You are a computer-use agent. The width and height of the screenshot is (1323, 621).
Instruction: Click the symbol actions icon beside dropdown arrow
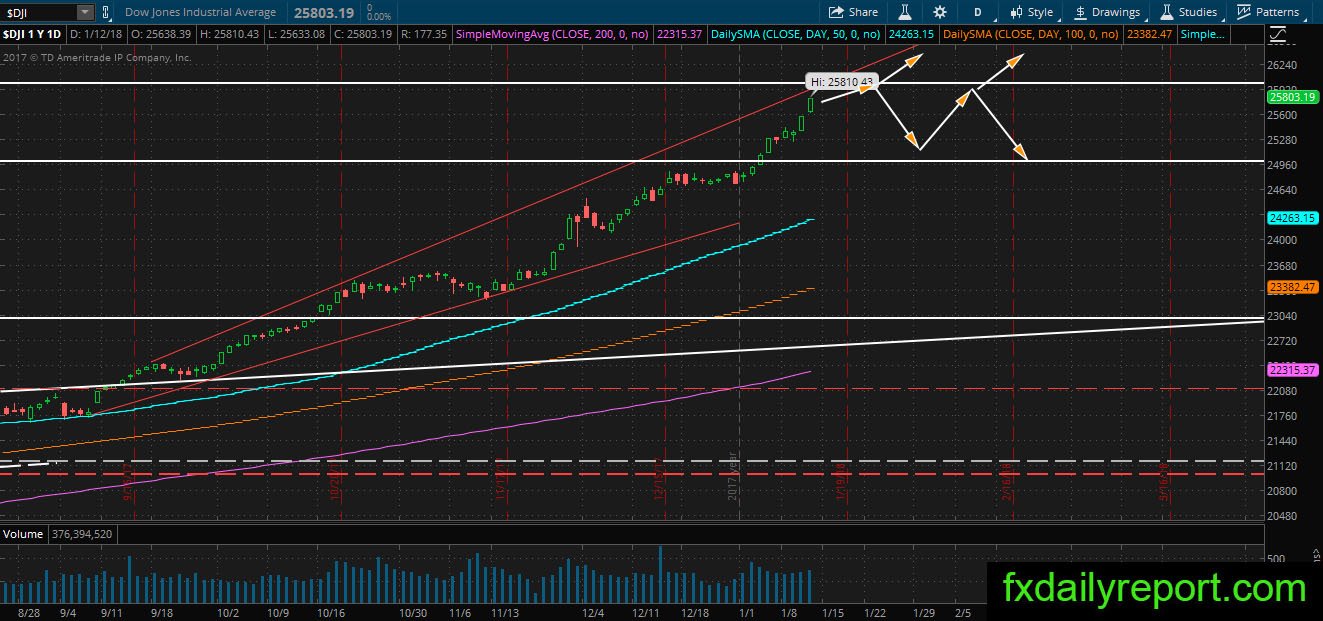pos(107,12)
